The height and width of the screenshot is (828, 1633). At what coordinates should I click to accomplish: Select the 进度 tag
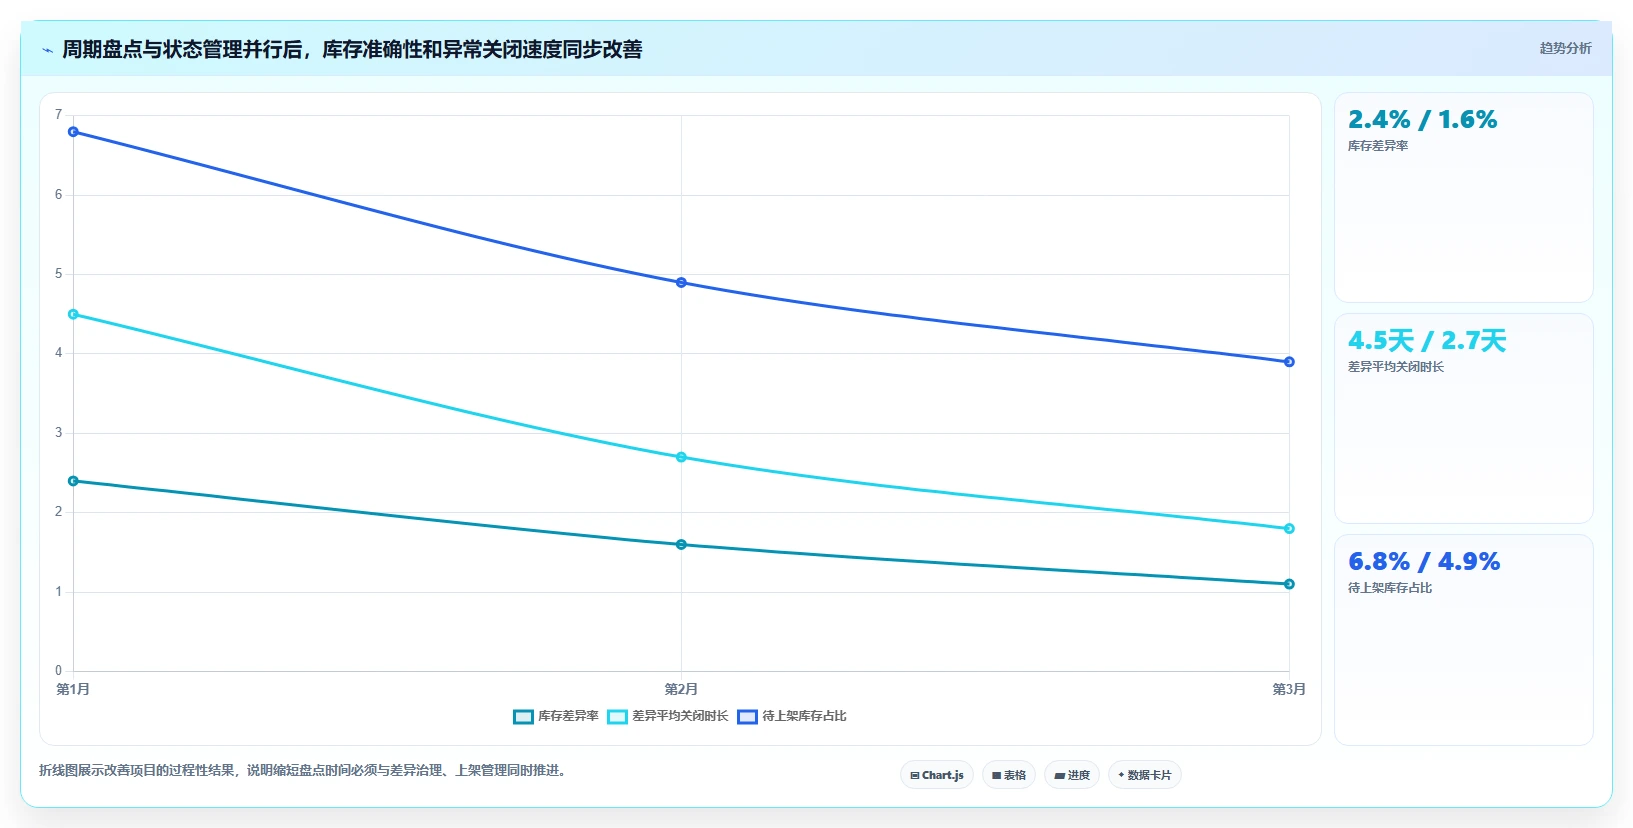tap(1072, 775)
